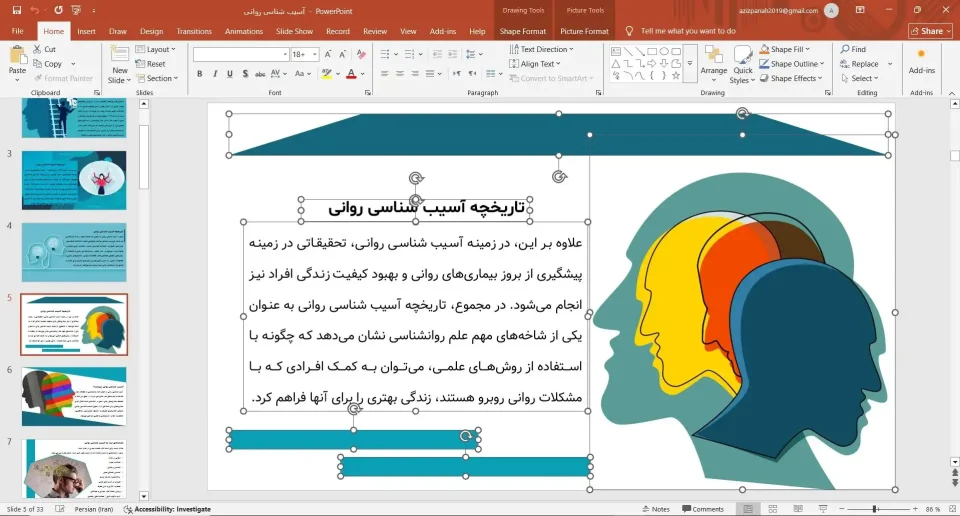Toggle Align Right paragraph alignment
Viewport: 960px width, 516px height.
(415, 73)
